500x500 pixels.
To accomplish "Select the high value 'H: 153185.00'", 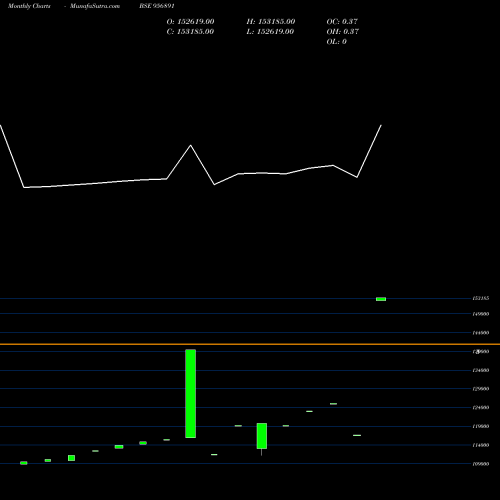I will [x=271, y=22].
